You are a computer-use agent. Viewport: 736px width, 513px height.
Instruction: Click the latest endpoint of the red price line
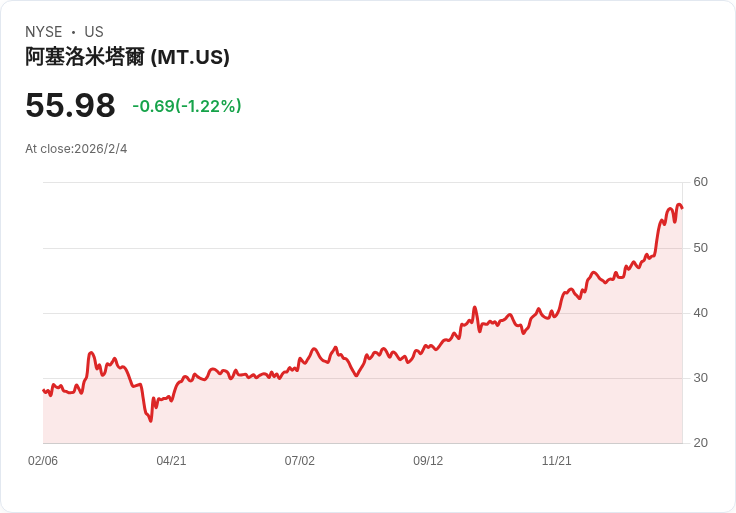tap(682, 207)
